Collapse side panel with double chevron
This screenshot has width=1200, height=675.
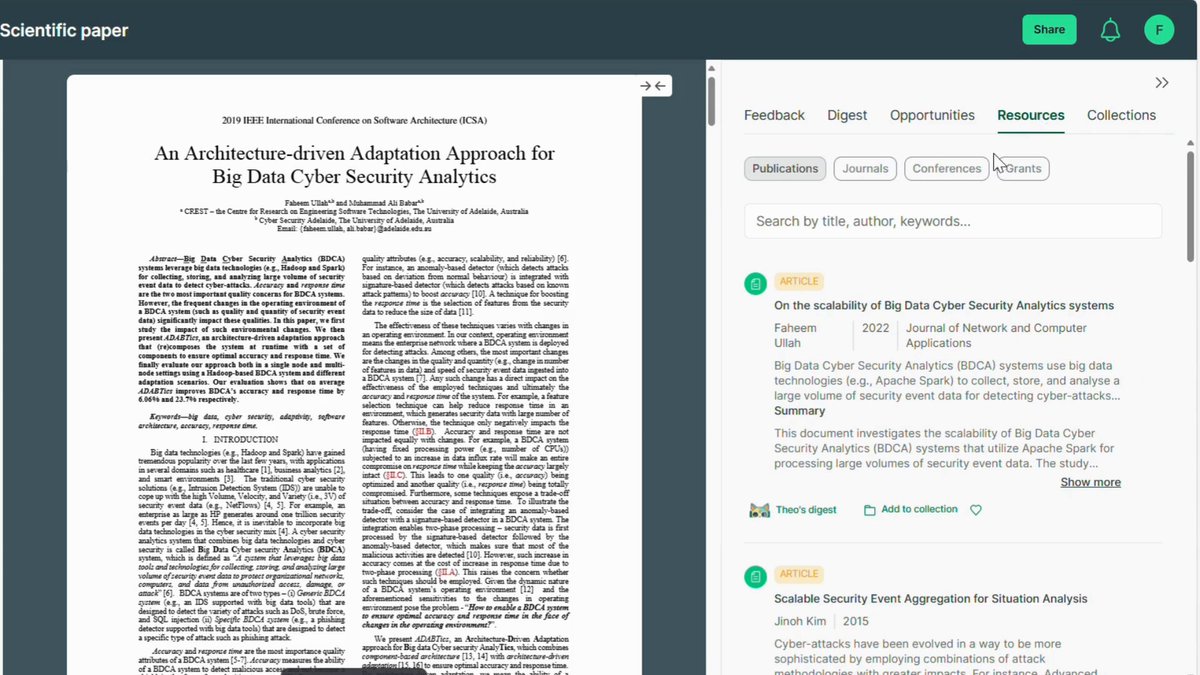(1162, 83)
